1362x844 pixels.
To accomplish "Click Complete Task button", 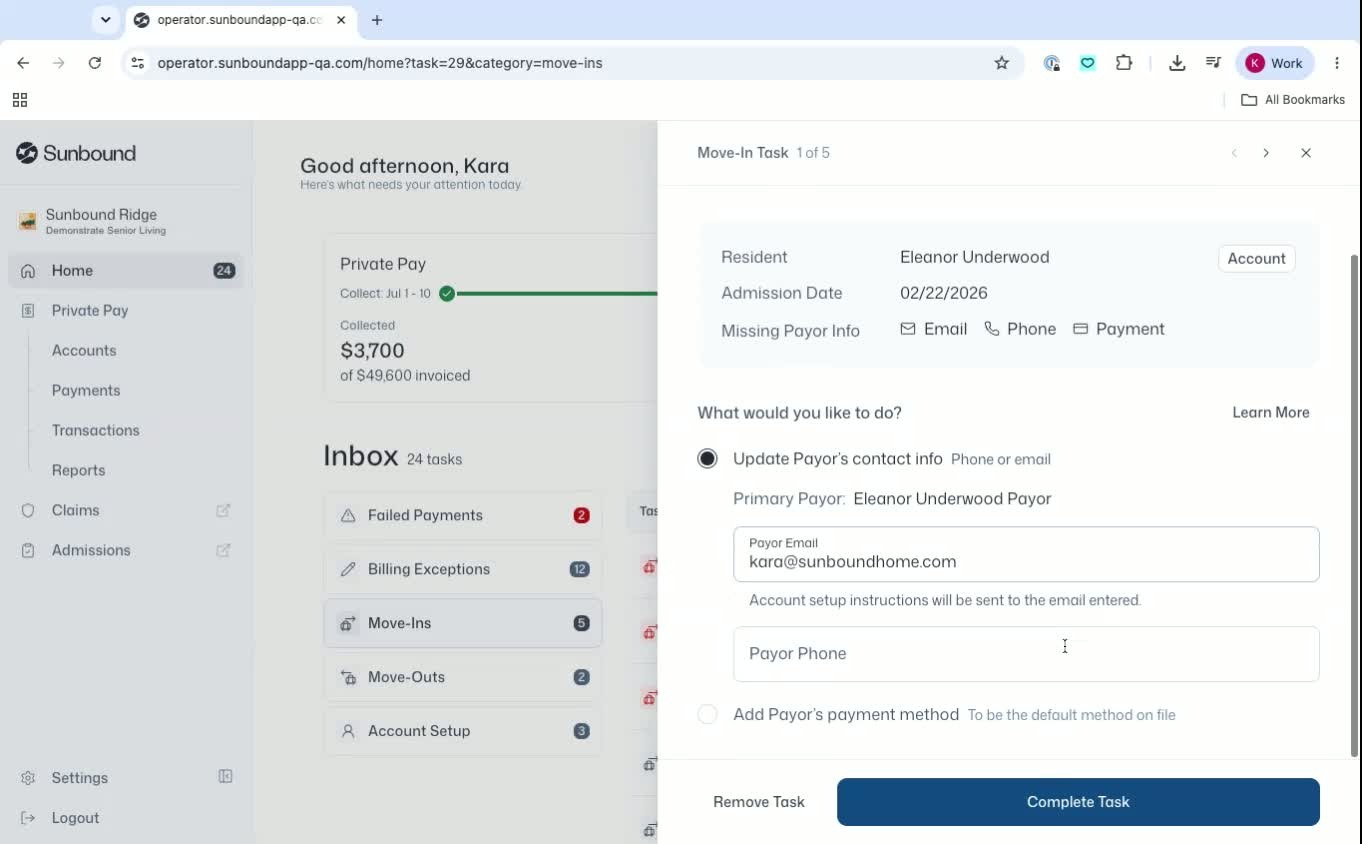I will pyautogui.click(x=1078, y=802).
